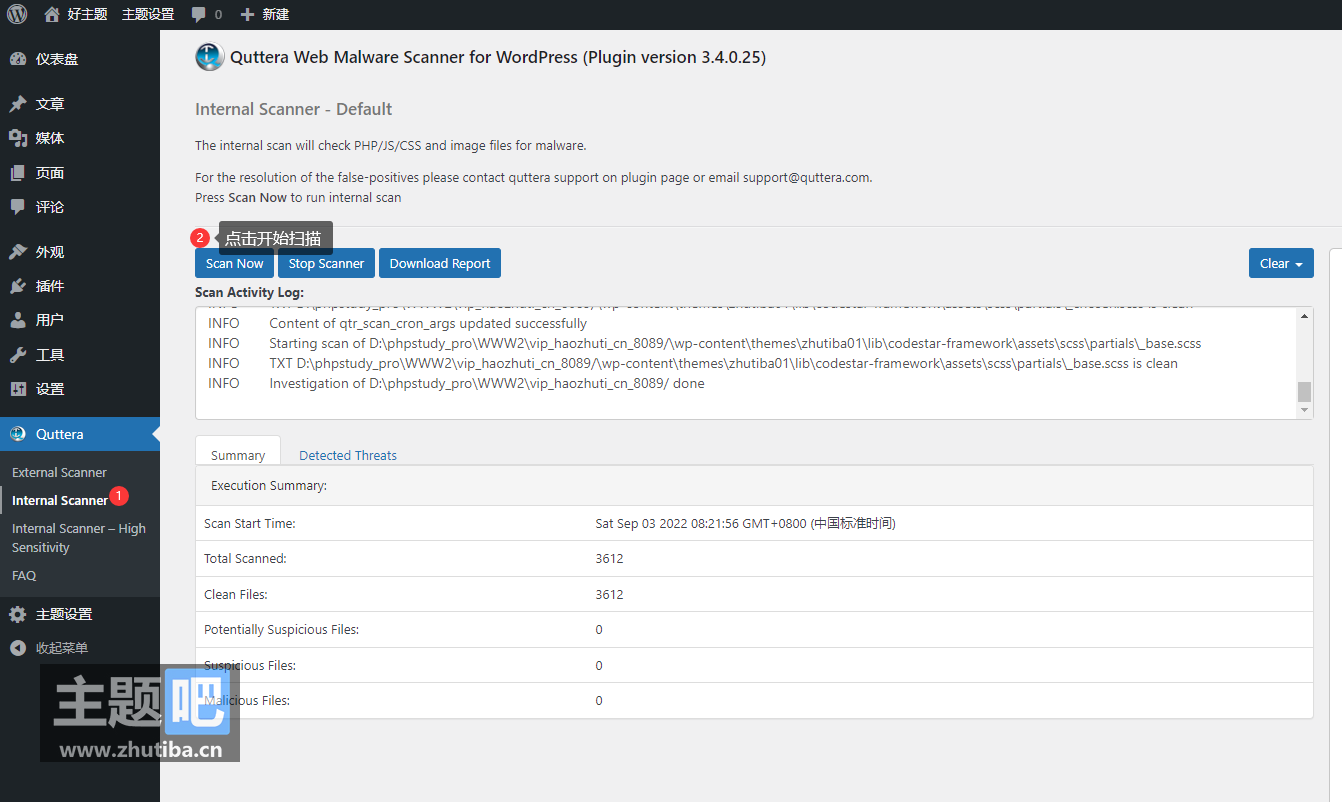The width and height of the screenshot is (1342, 802).
Task: Open the comments bubble icon in admin bar
Action: tap(199, 14)
